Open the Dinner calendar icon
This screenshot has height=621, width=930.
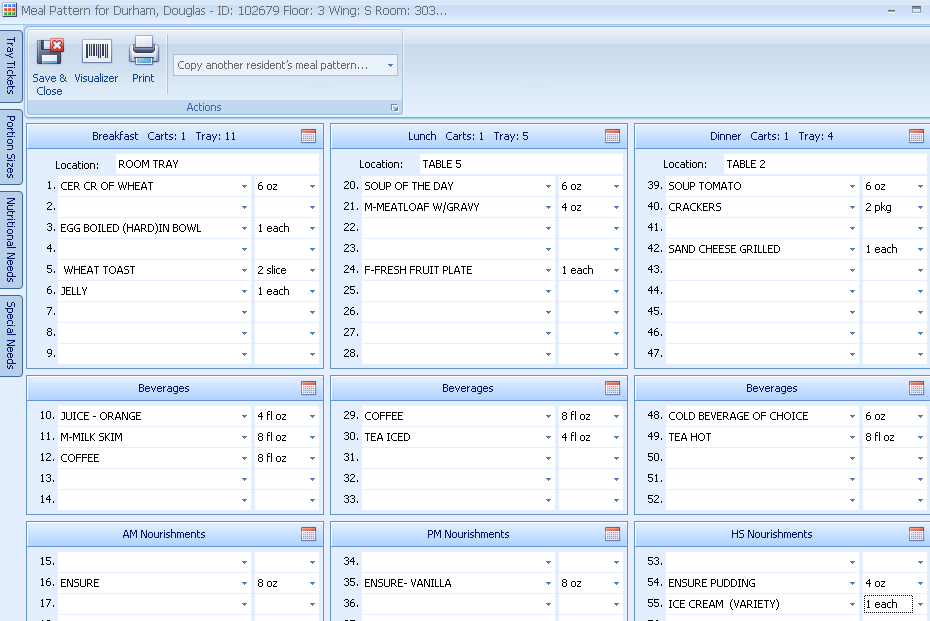click(x=916, y=136)
